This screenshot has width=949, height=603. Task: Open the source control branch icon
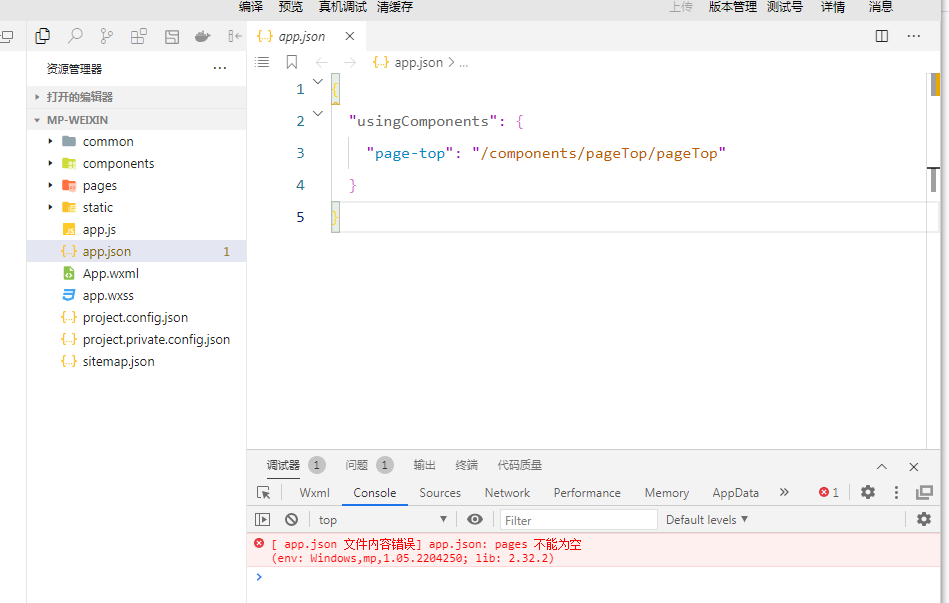[x=106, y=36]
